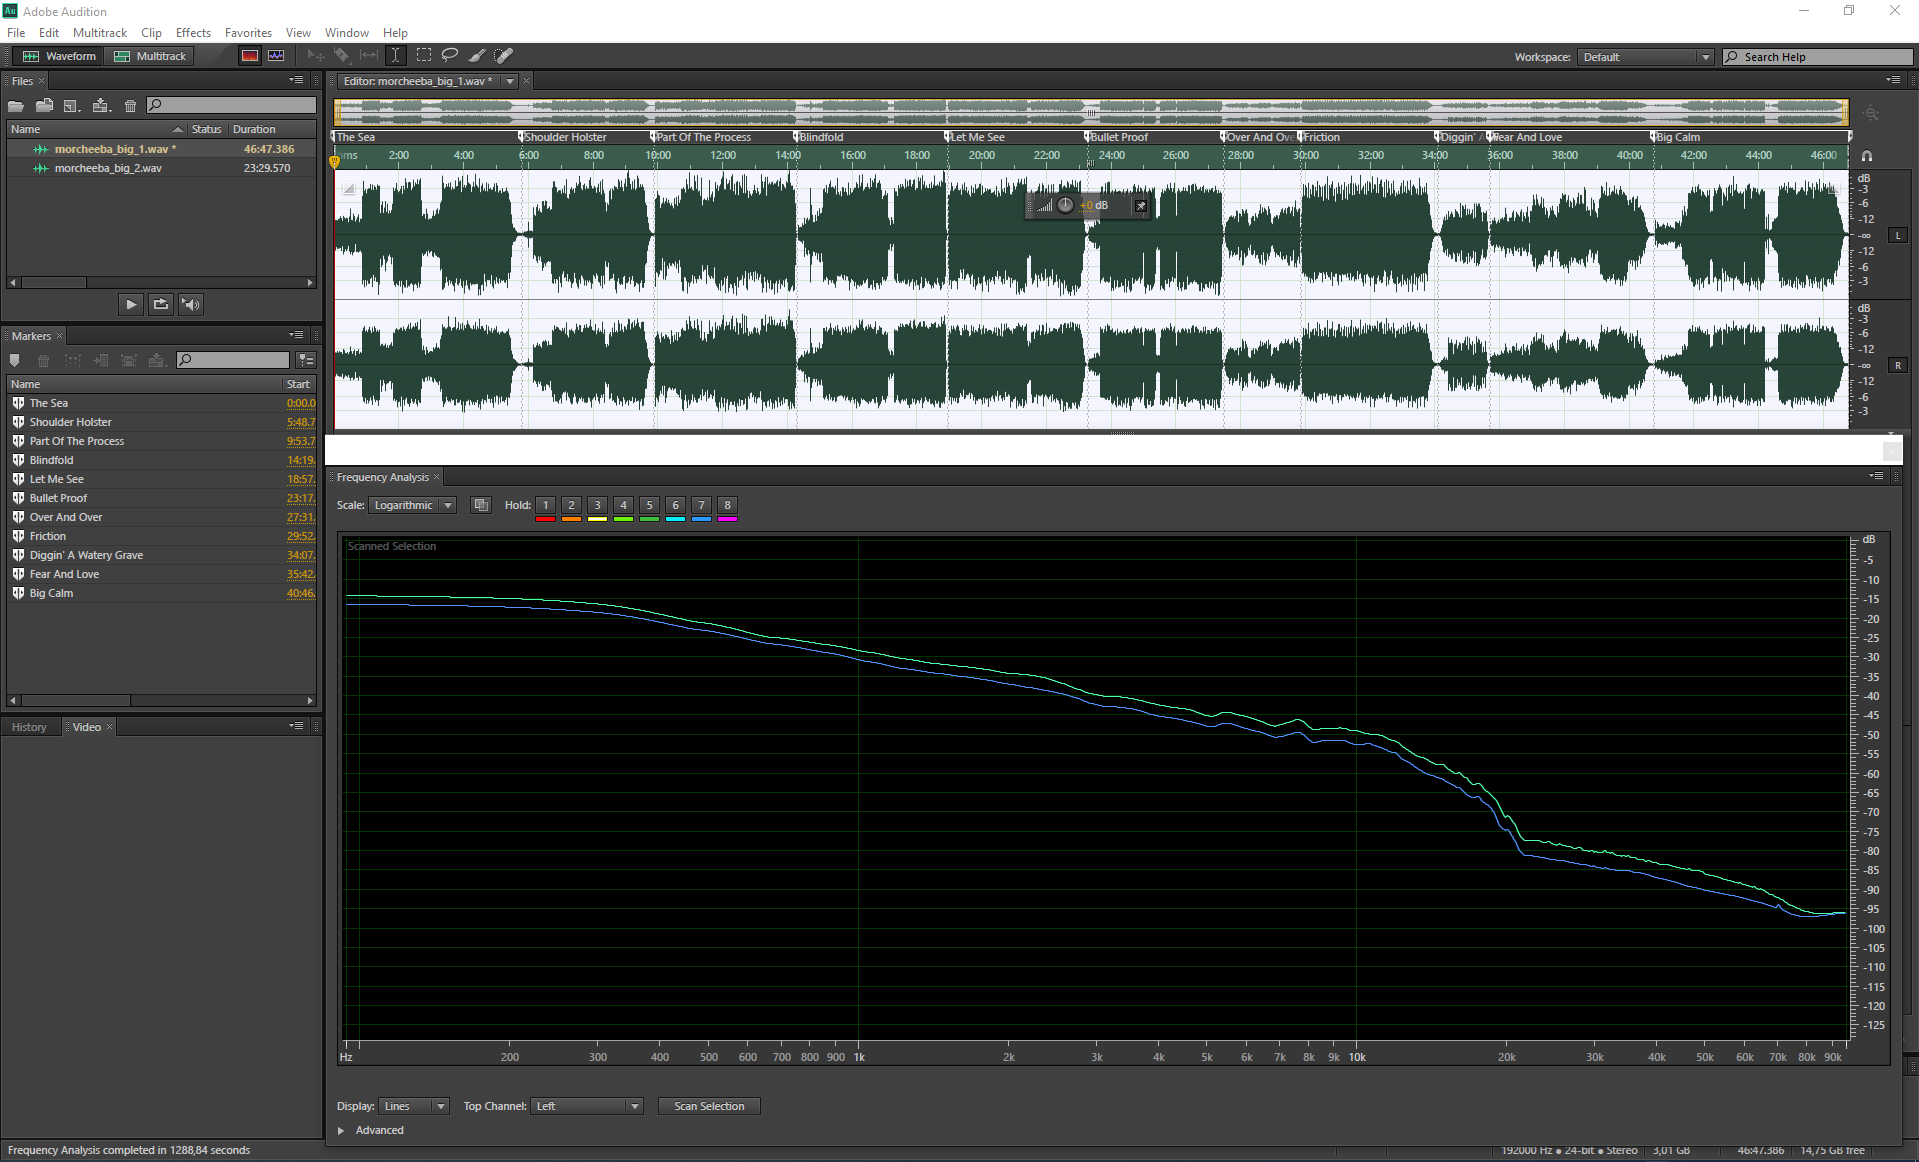Click the New File icon in Files panel
The image size is (1919, 1162).
click(71, 105)
